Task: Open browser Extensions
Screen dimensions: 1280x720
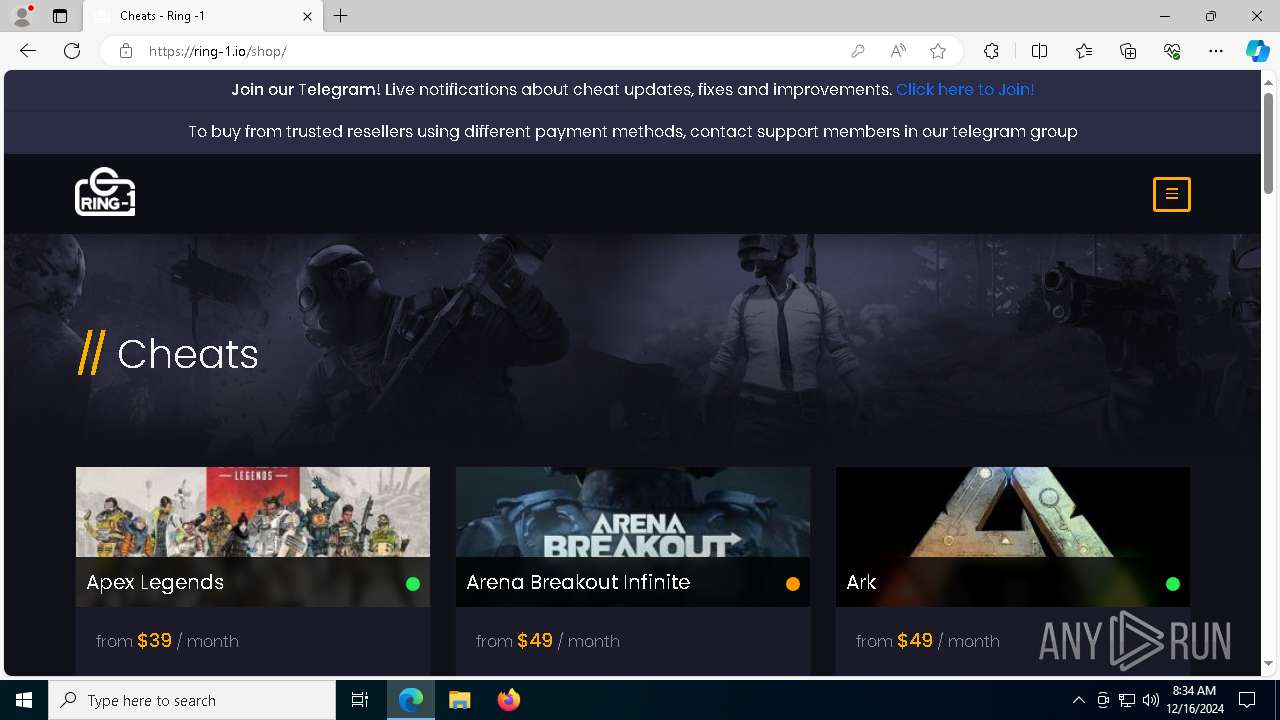Action: coord(991,51)
